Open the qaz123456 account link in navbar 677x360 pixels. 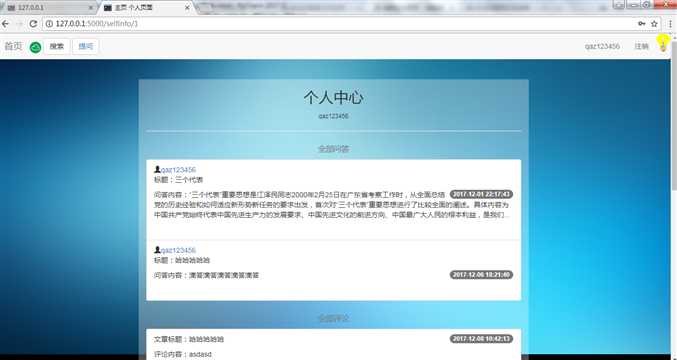(602, 46)
